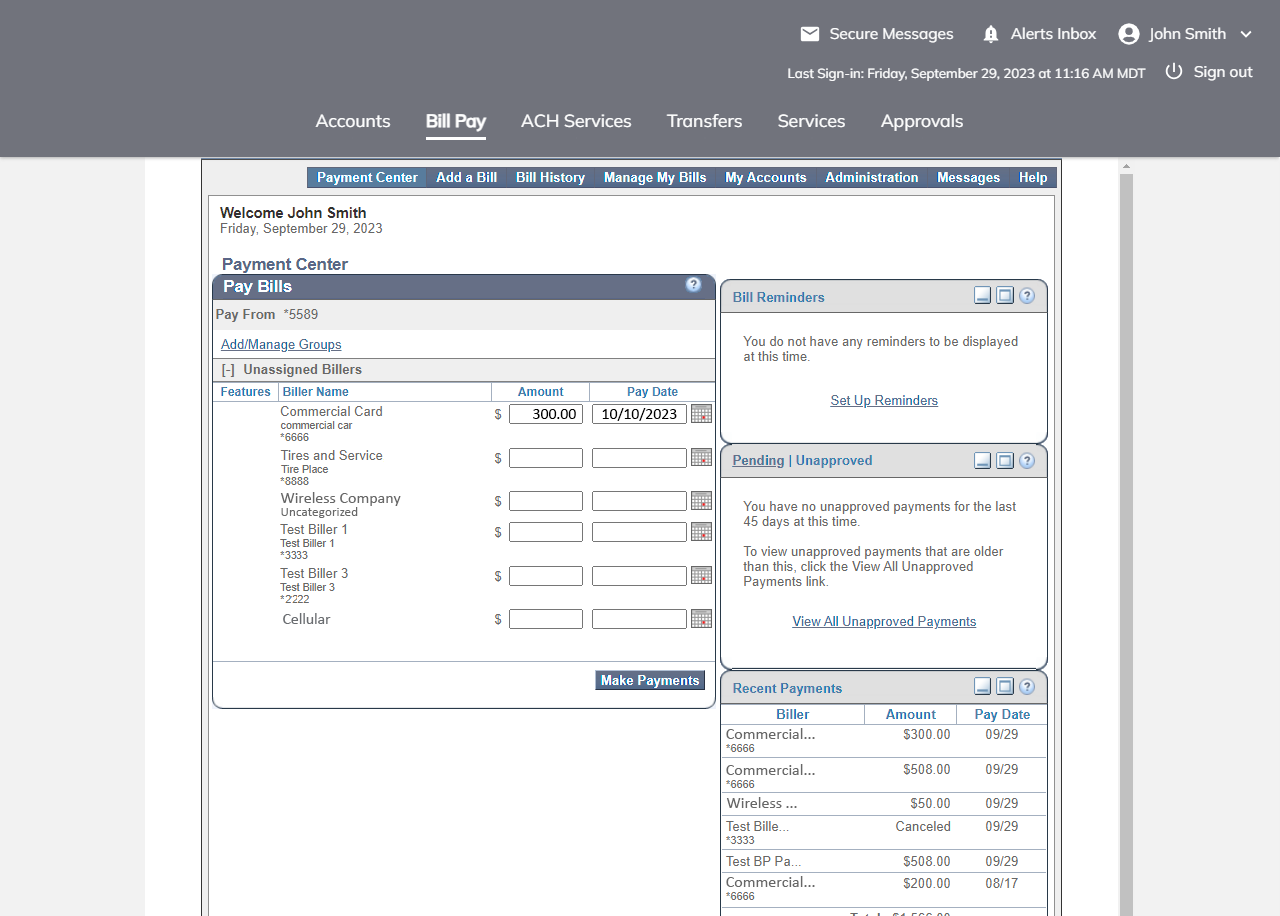Viewport: 1280px width, 916px height.
Task: Maximize the Bill Reminders panel
Action: pyautogui.click(x=1005, y=296)
